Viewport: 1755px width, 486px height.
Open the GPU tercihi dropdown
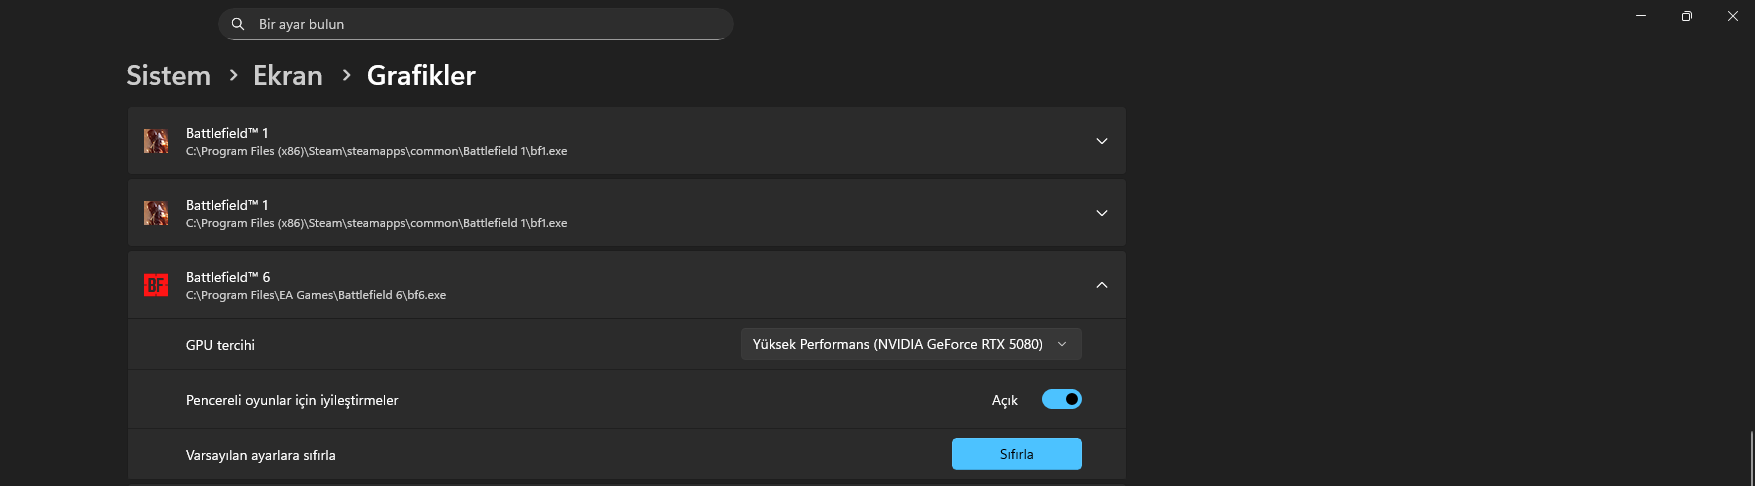coord(910,344)
